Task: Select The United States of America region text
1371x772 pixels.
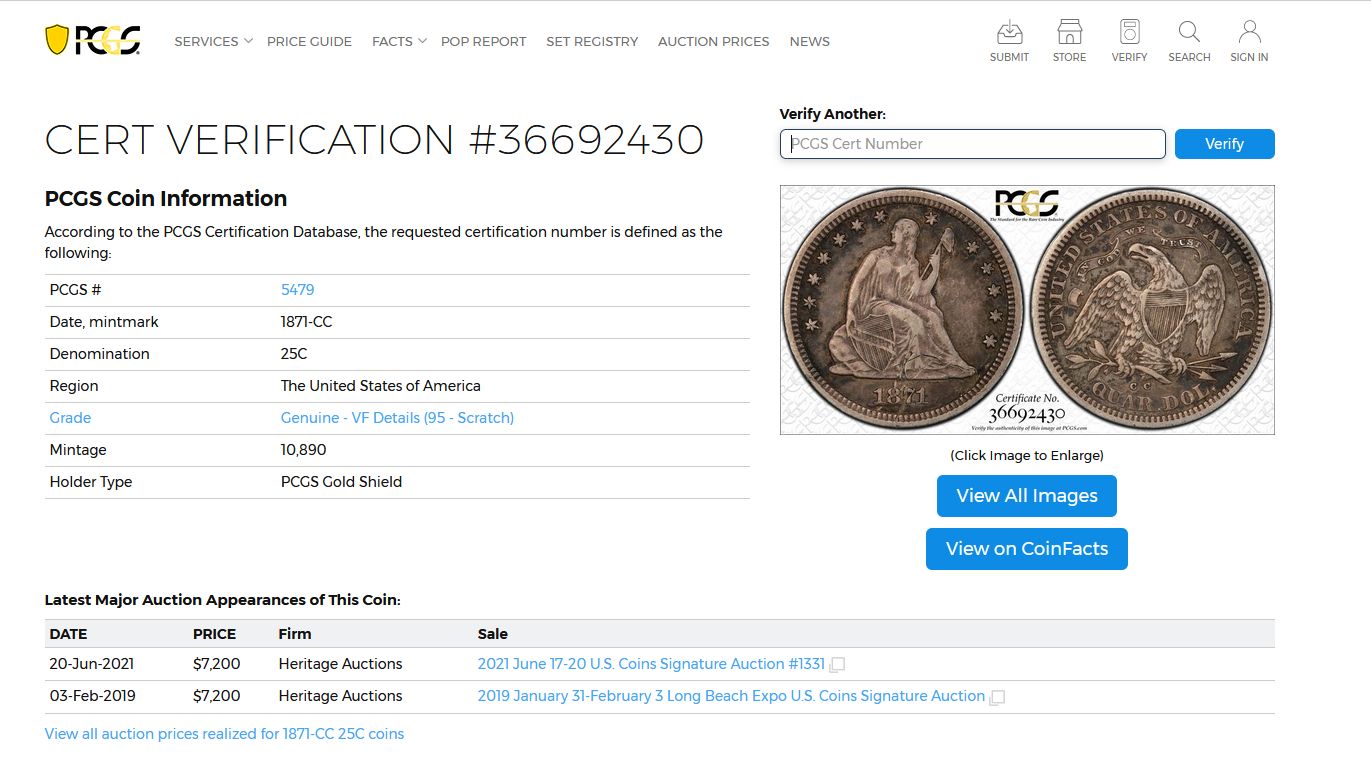Action: coord(380,386)
